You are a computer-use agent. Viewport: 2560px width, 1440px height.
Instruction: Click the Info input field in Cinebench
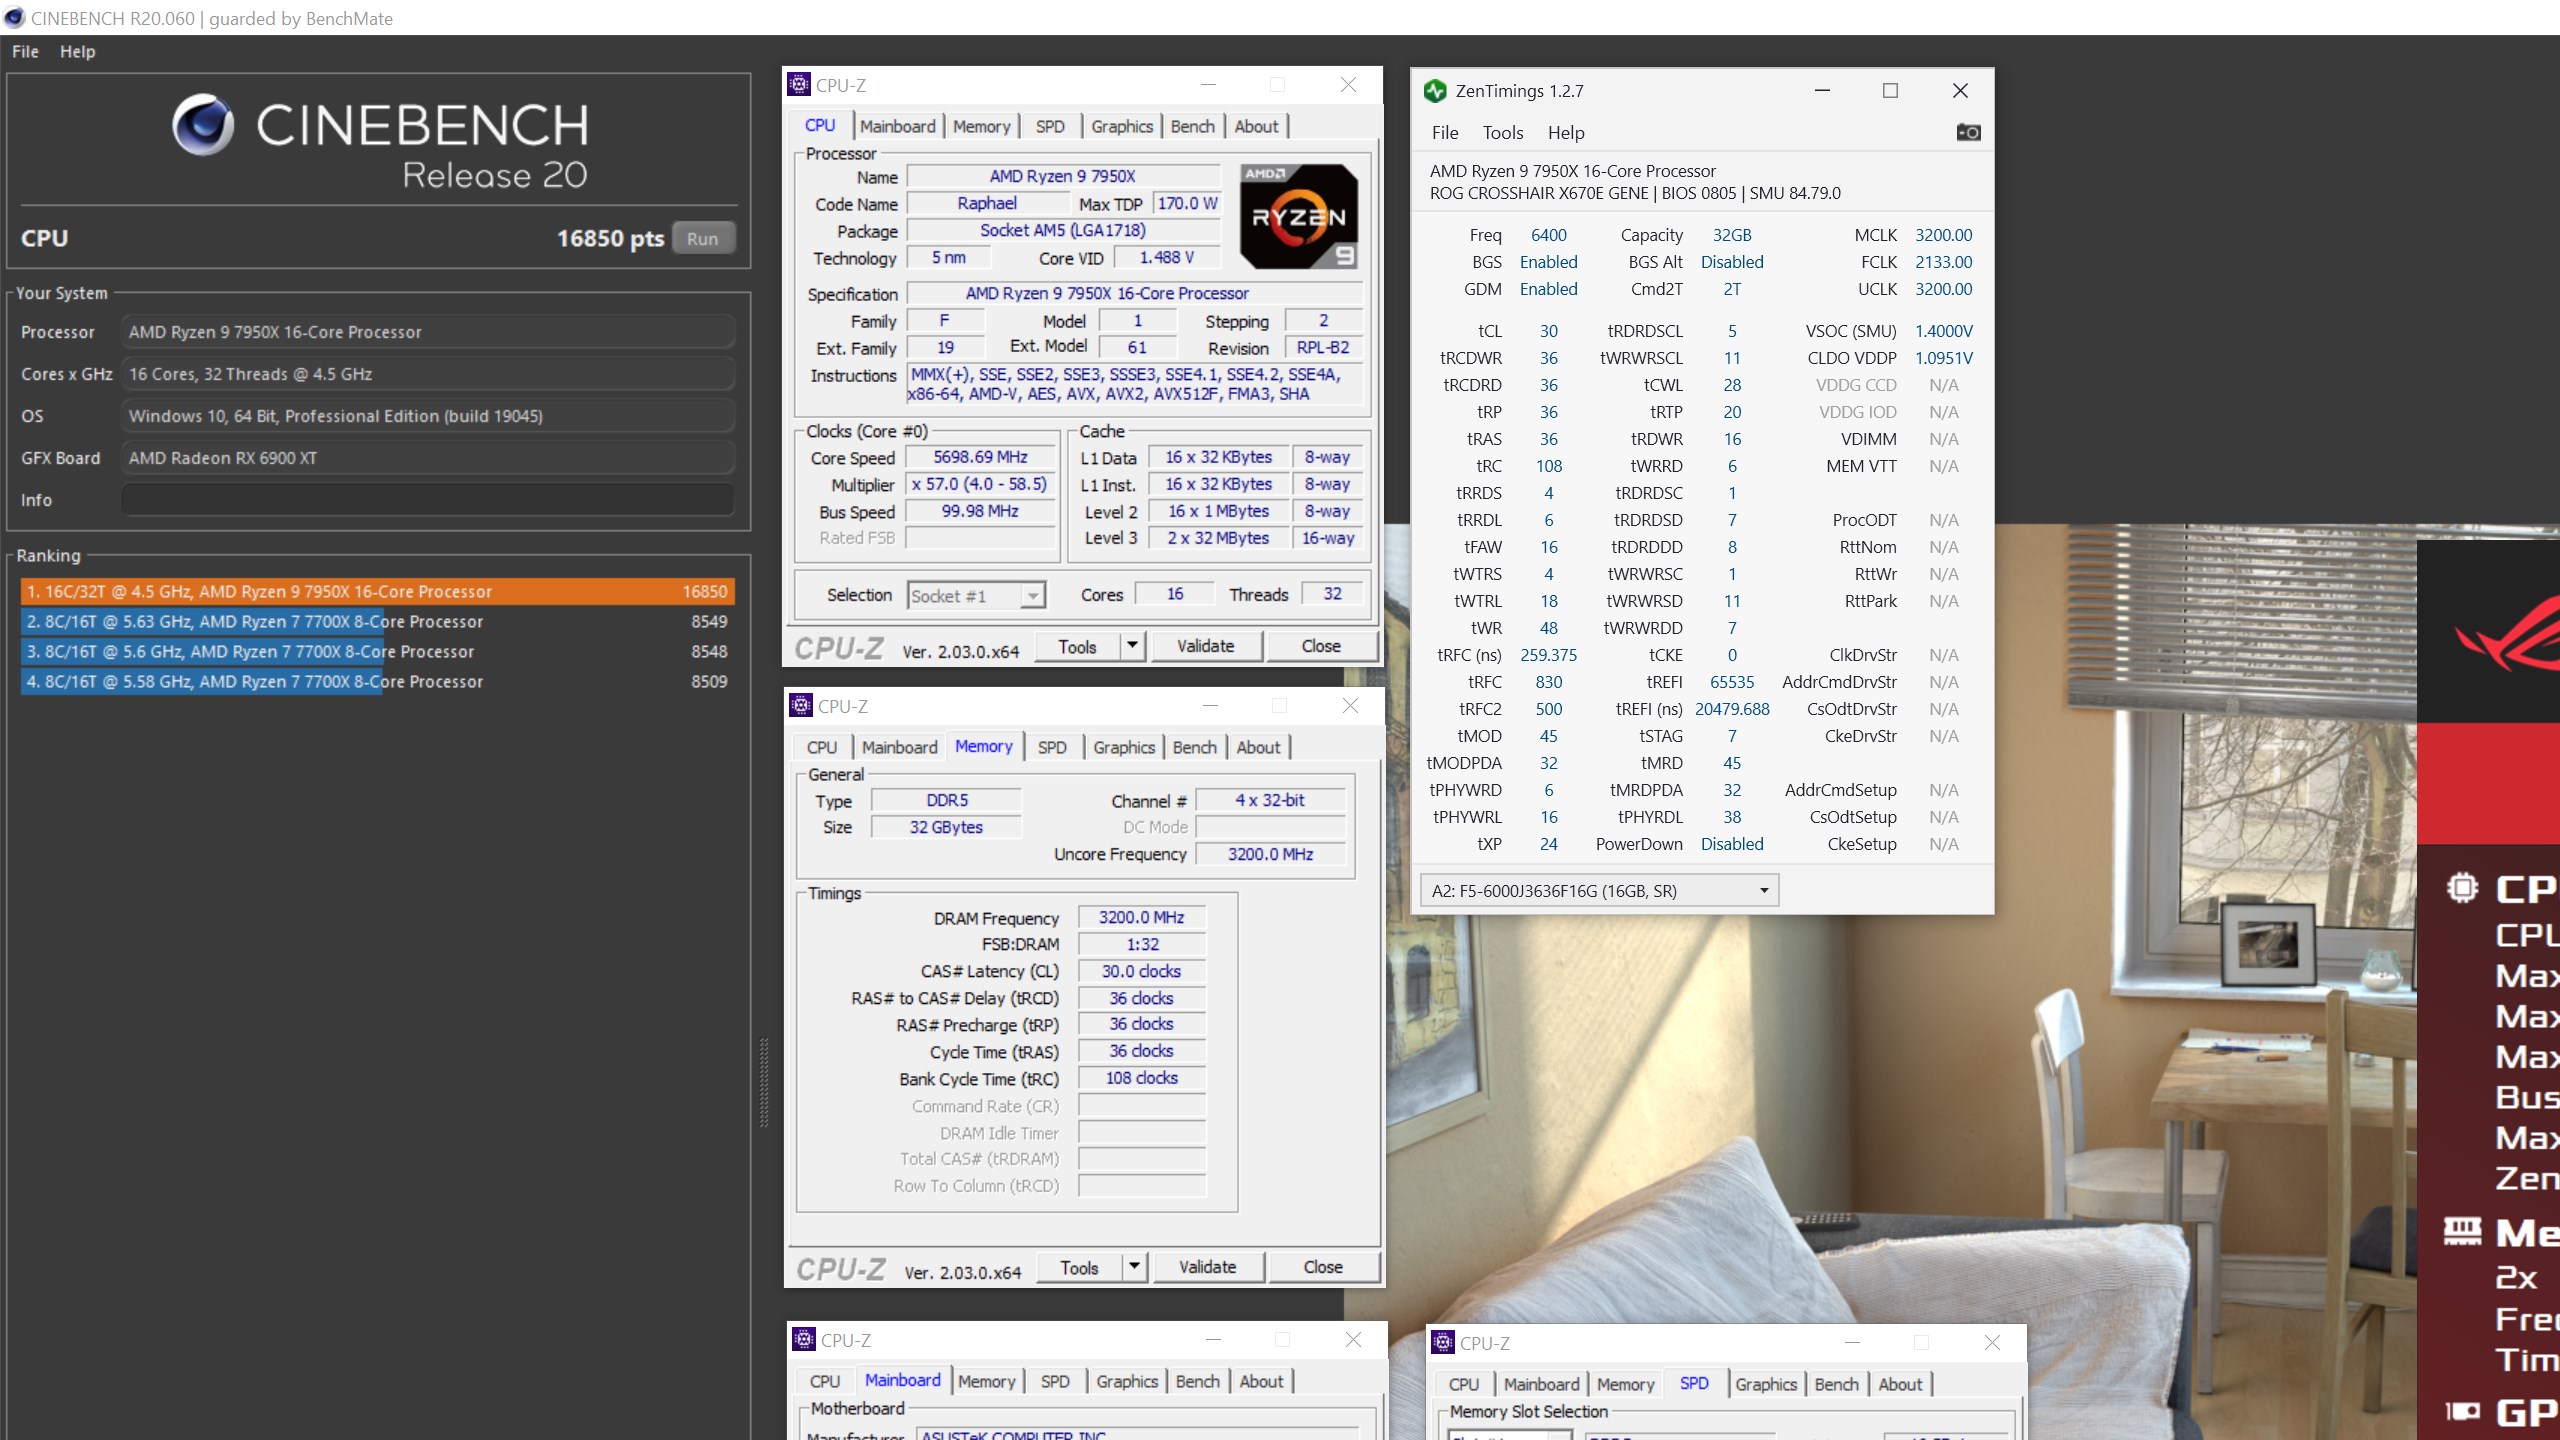(428, 500)
